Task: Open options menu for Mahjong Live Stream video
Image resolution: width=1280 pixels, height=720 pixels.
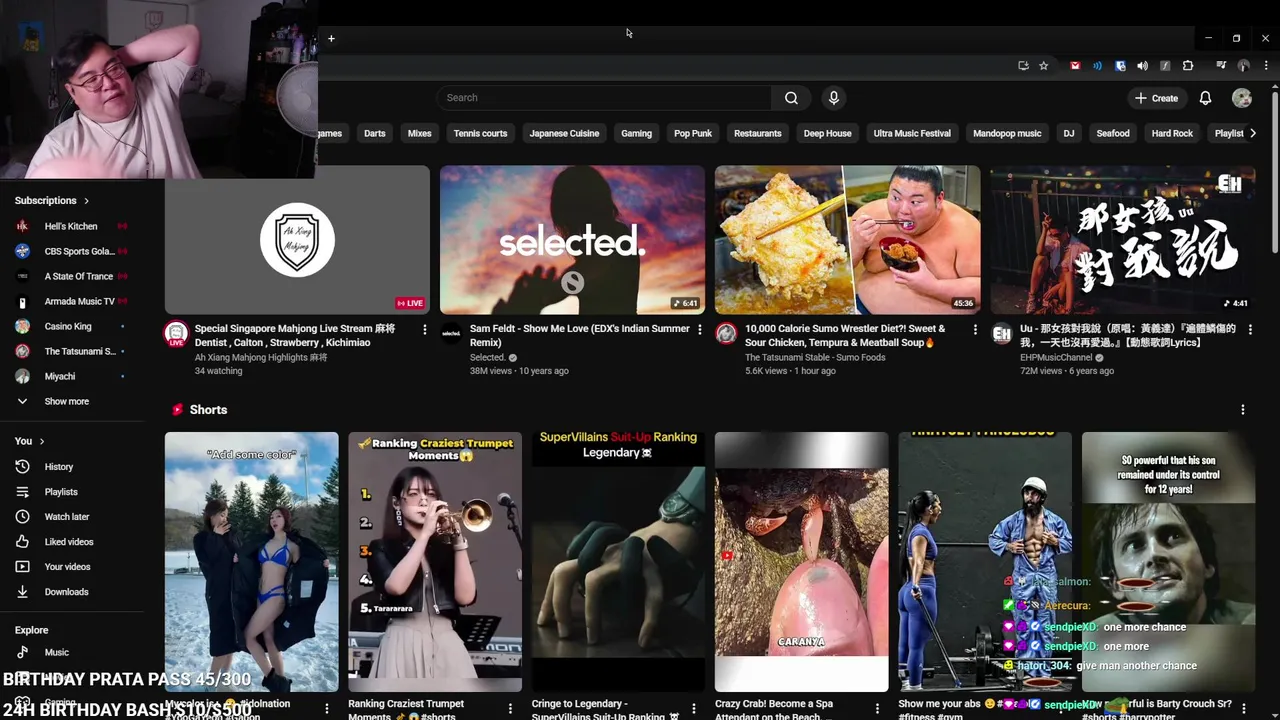Action: point(424,329)
